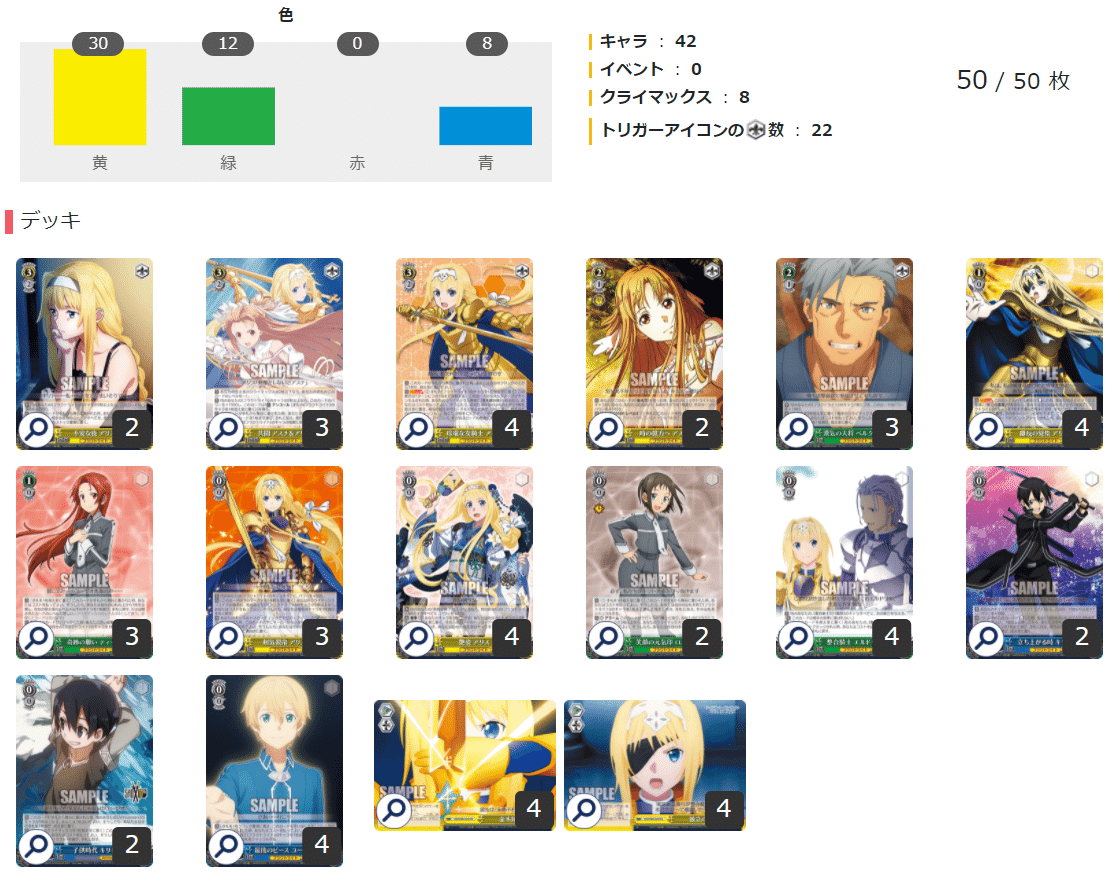Click magnifier on kimono Alice card
Image resolution: width=1112 pixels, height=875 pixels.
pyautogui.click(x=416, y=638)
